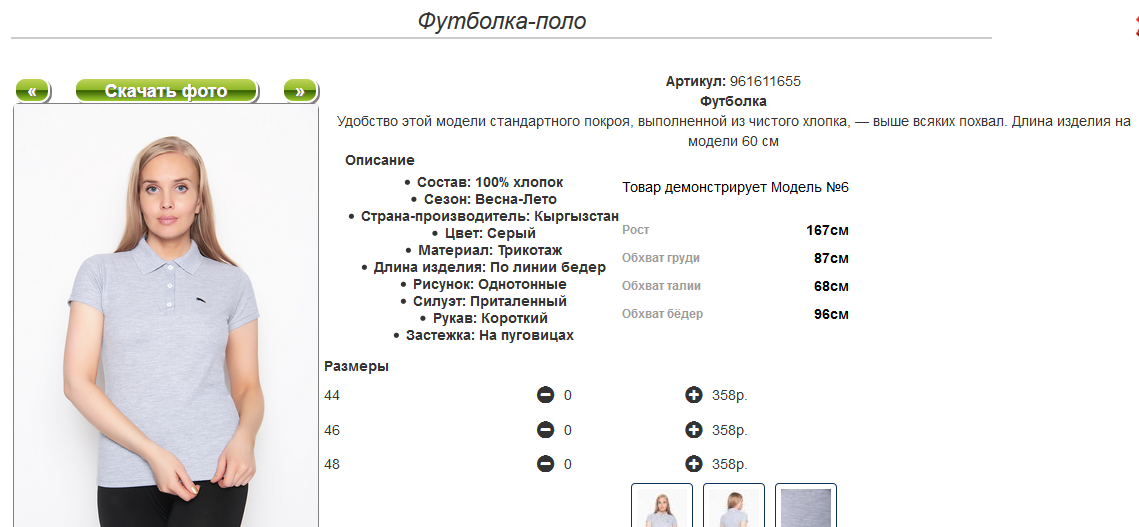Image resolution: width=1139 pixels, height=527 pixels.
Task: Increase quantity for size 48
Action: (x=694, y=464)
